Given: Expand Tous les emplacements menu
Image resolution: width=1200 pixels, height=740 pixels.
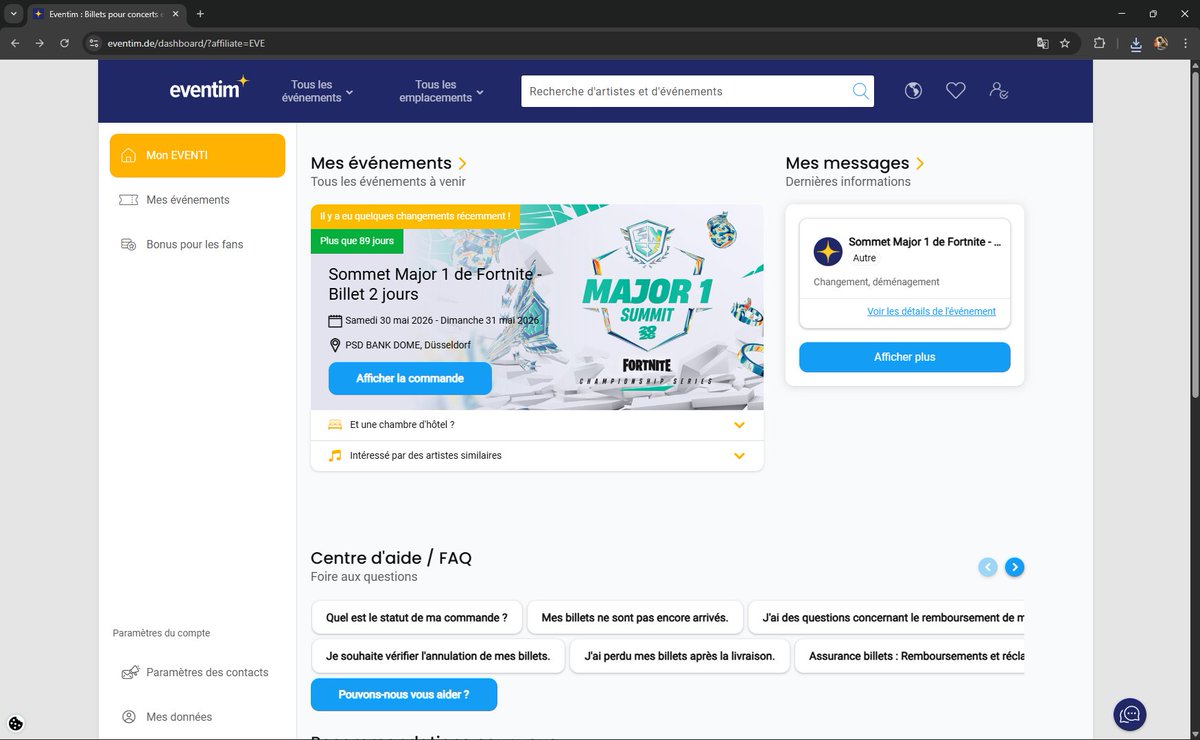Looking at the screenshot, I should click(x=441, y=91).
